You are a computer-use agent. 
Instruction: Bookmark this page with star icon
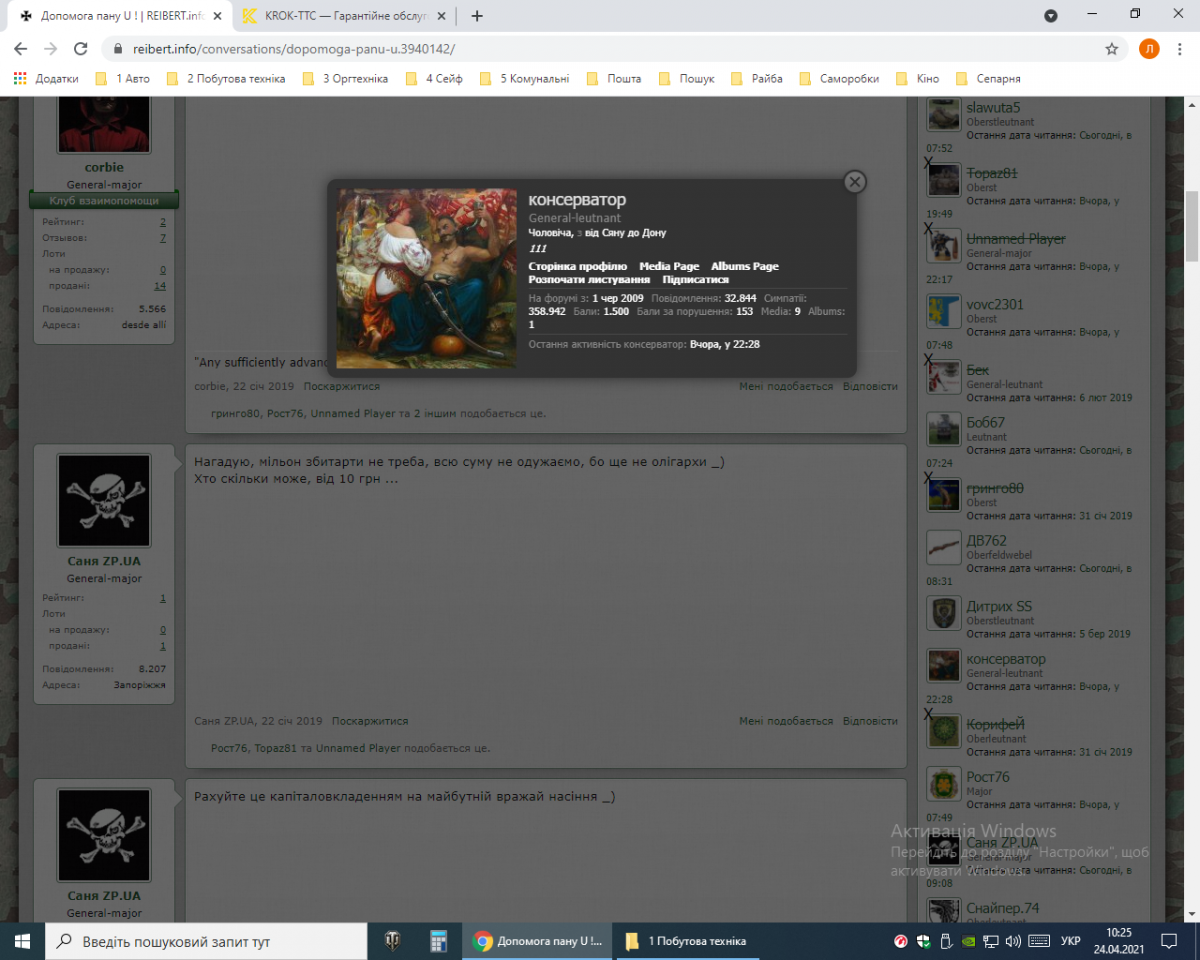pyautogui.click(x=1111, y=48)
